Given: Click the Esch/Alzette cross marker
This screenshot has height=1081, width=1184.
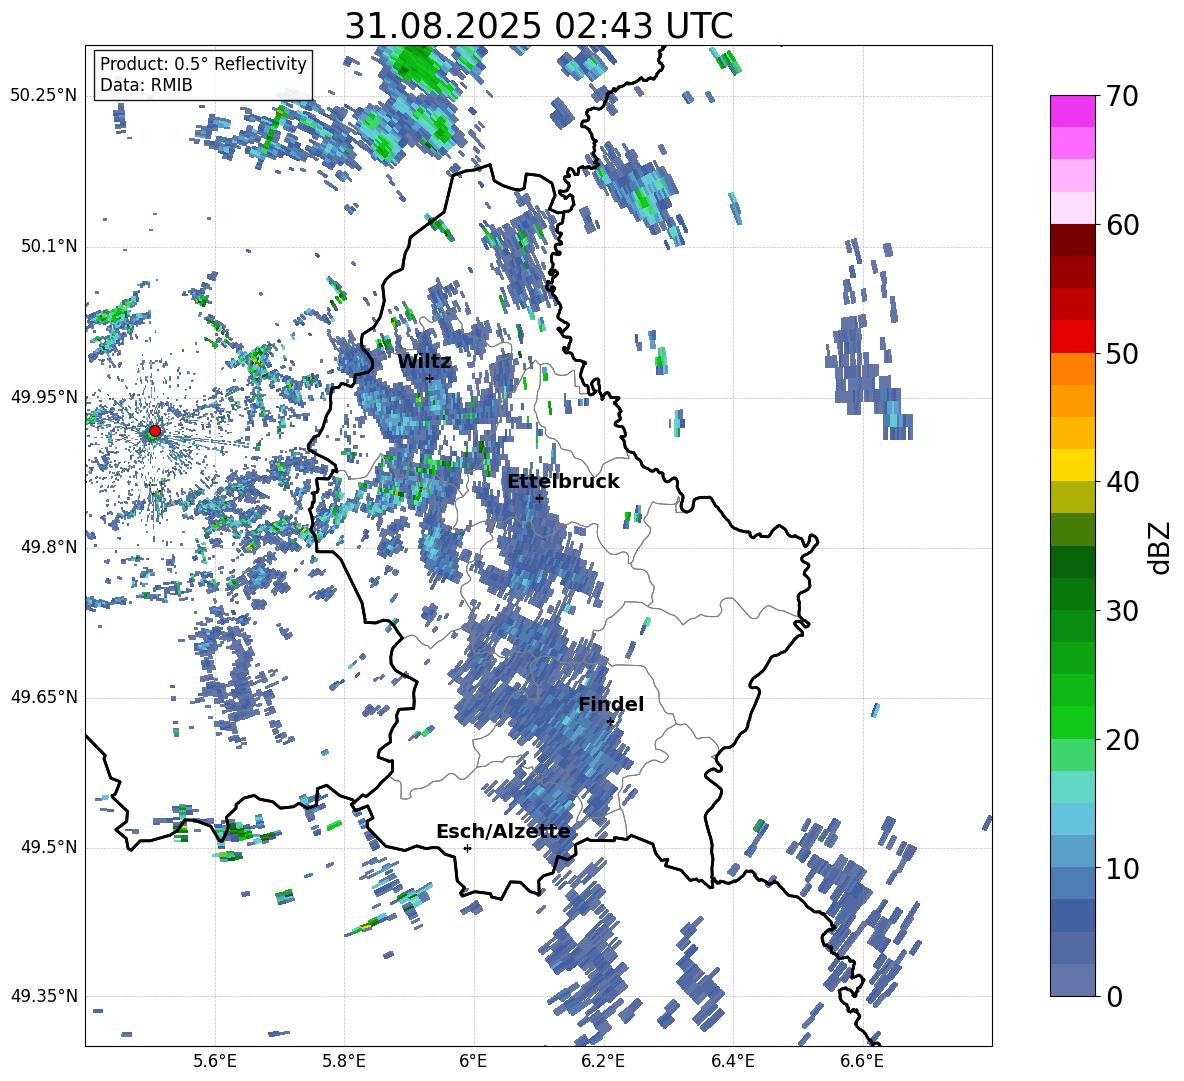Looking at the screenshot, I should point(467,848).
